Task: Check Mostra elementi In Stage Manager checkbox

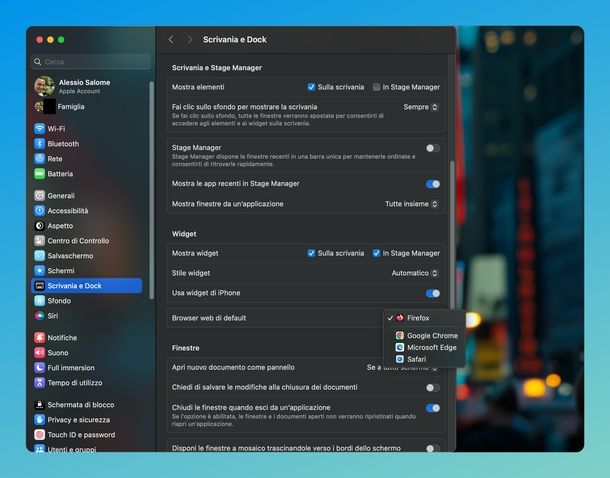Action: (x=376, y=87)
